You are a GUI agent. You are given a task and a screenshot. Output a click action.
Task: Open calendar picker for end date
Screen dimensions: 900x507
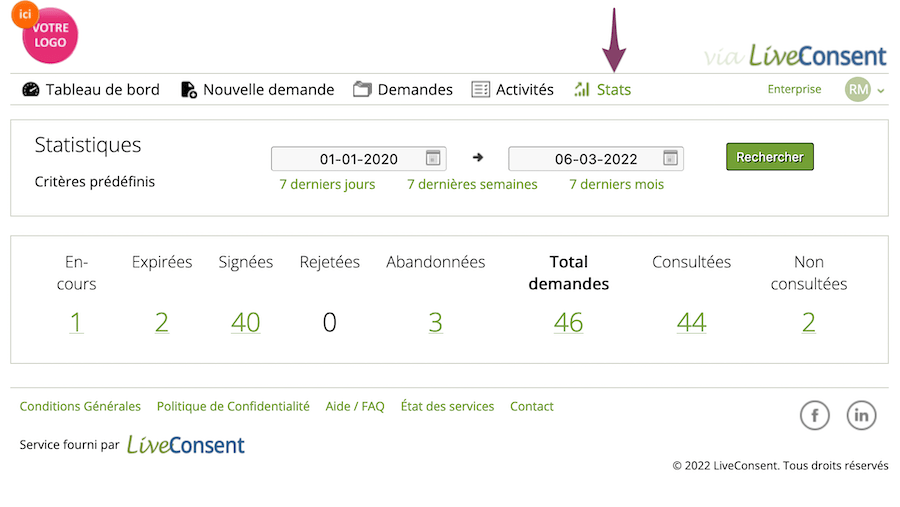(x=670, y=158)
